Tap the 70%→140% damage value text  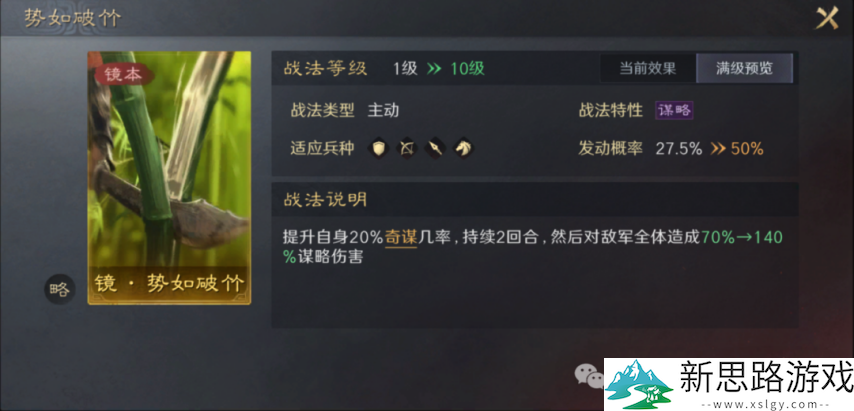click(533, 247)
